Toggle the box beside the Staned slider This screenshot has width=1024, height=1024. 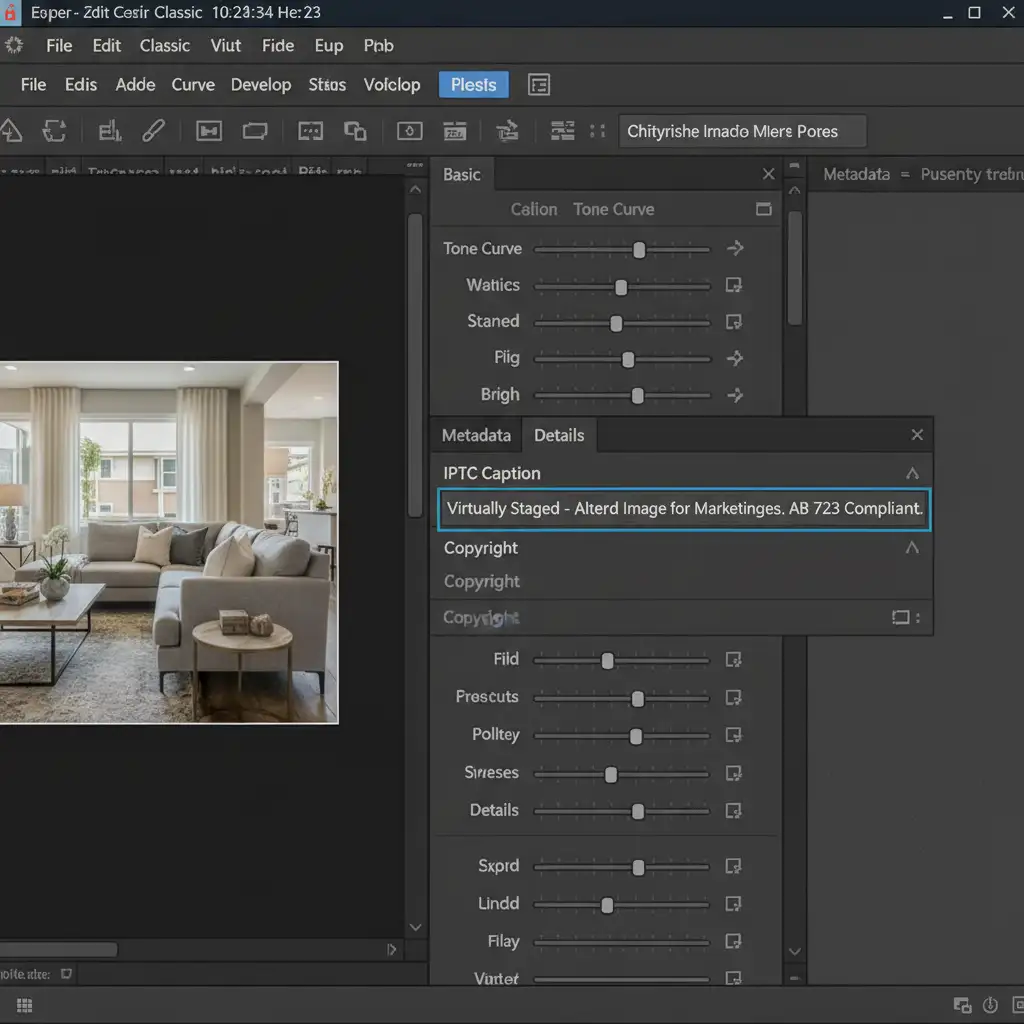734,322
